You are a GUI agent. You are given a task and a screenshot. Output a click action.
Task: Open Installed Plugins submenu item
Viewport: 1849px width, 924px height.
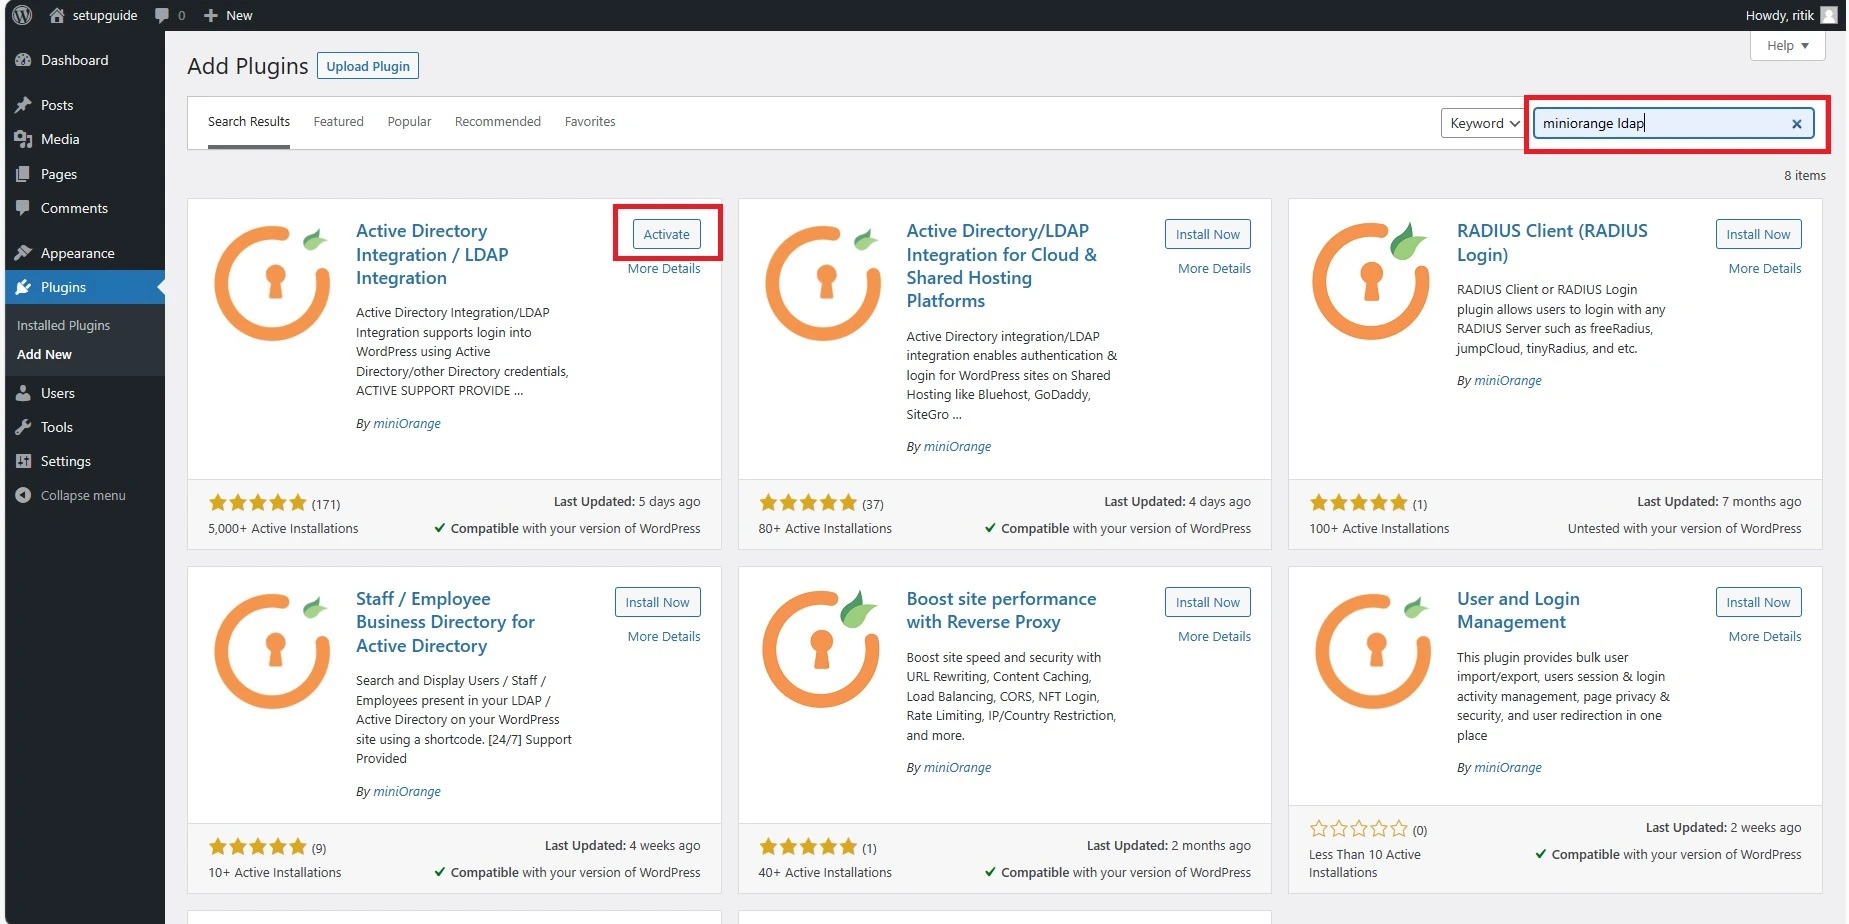click(63, 325)
